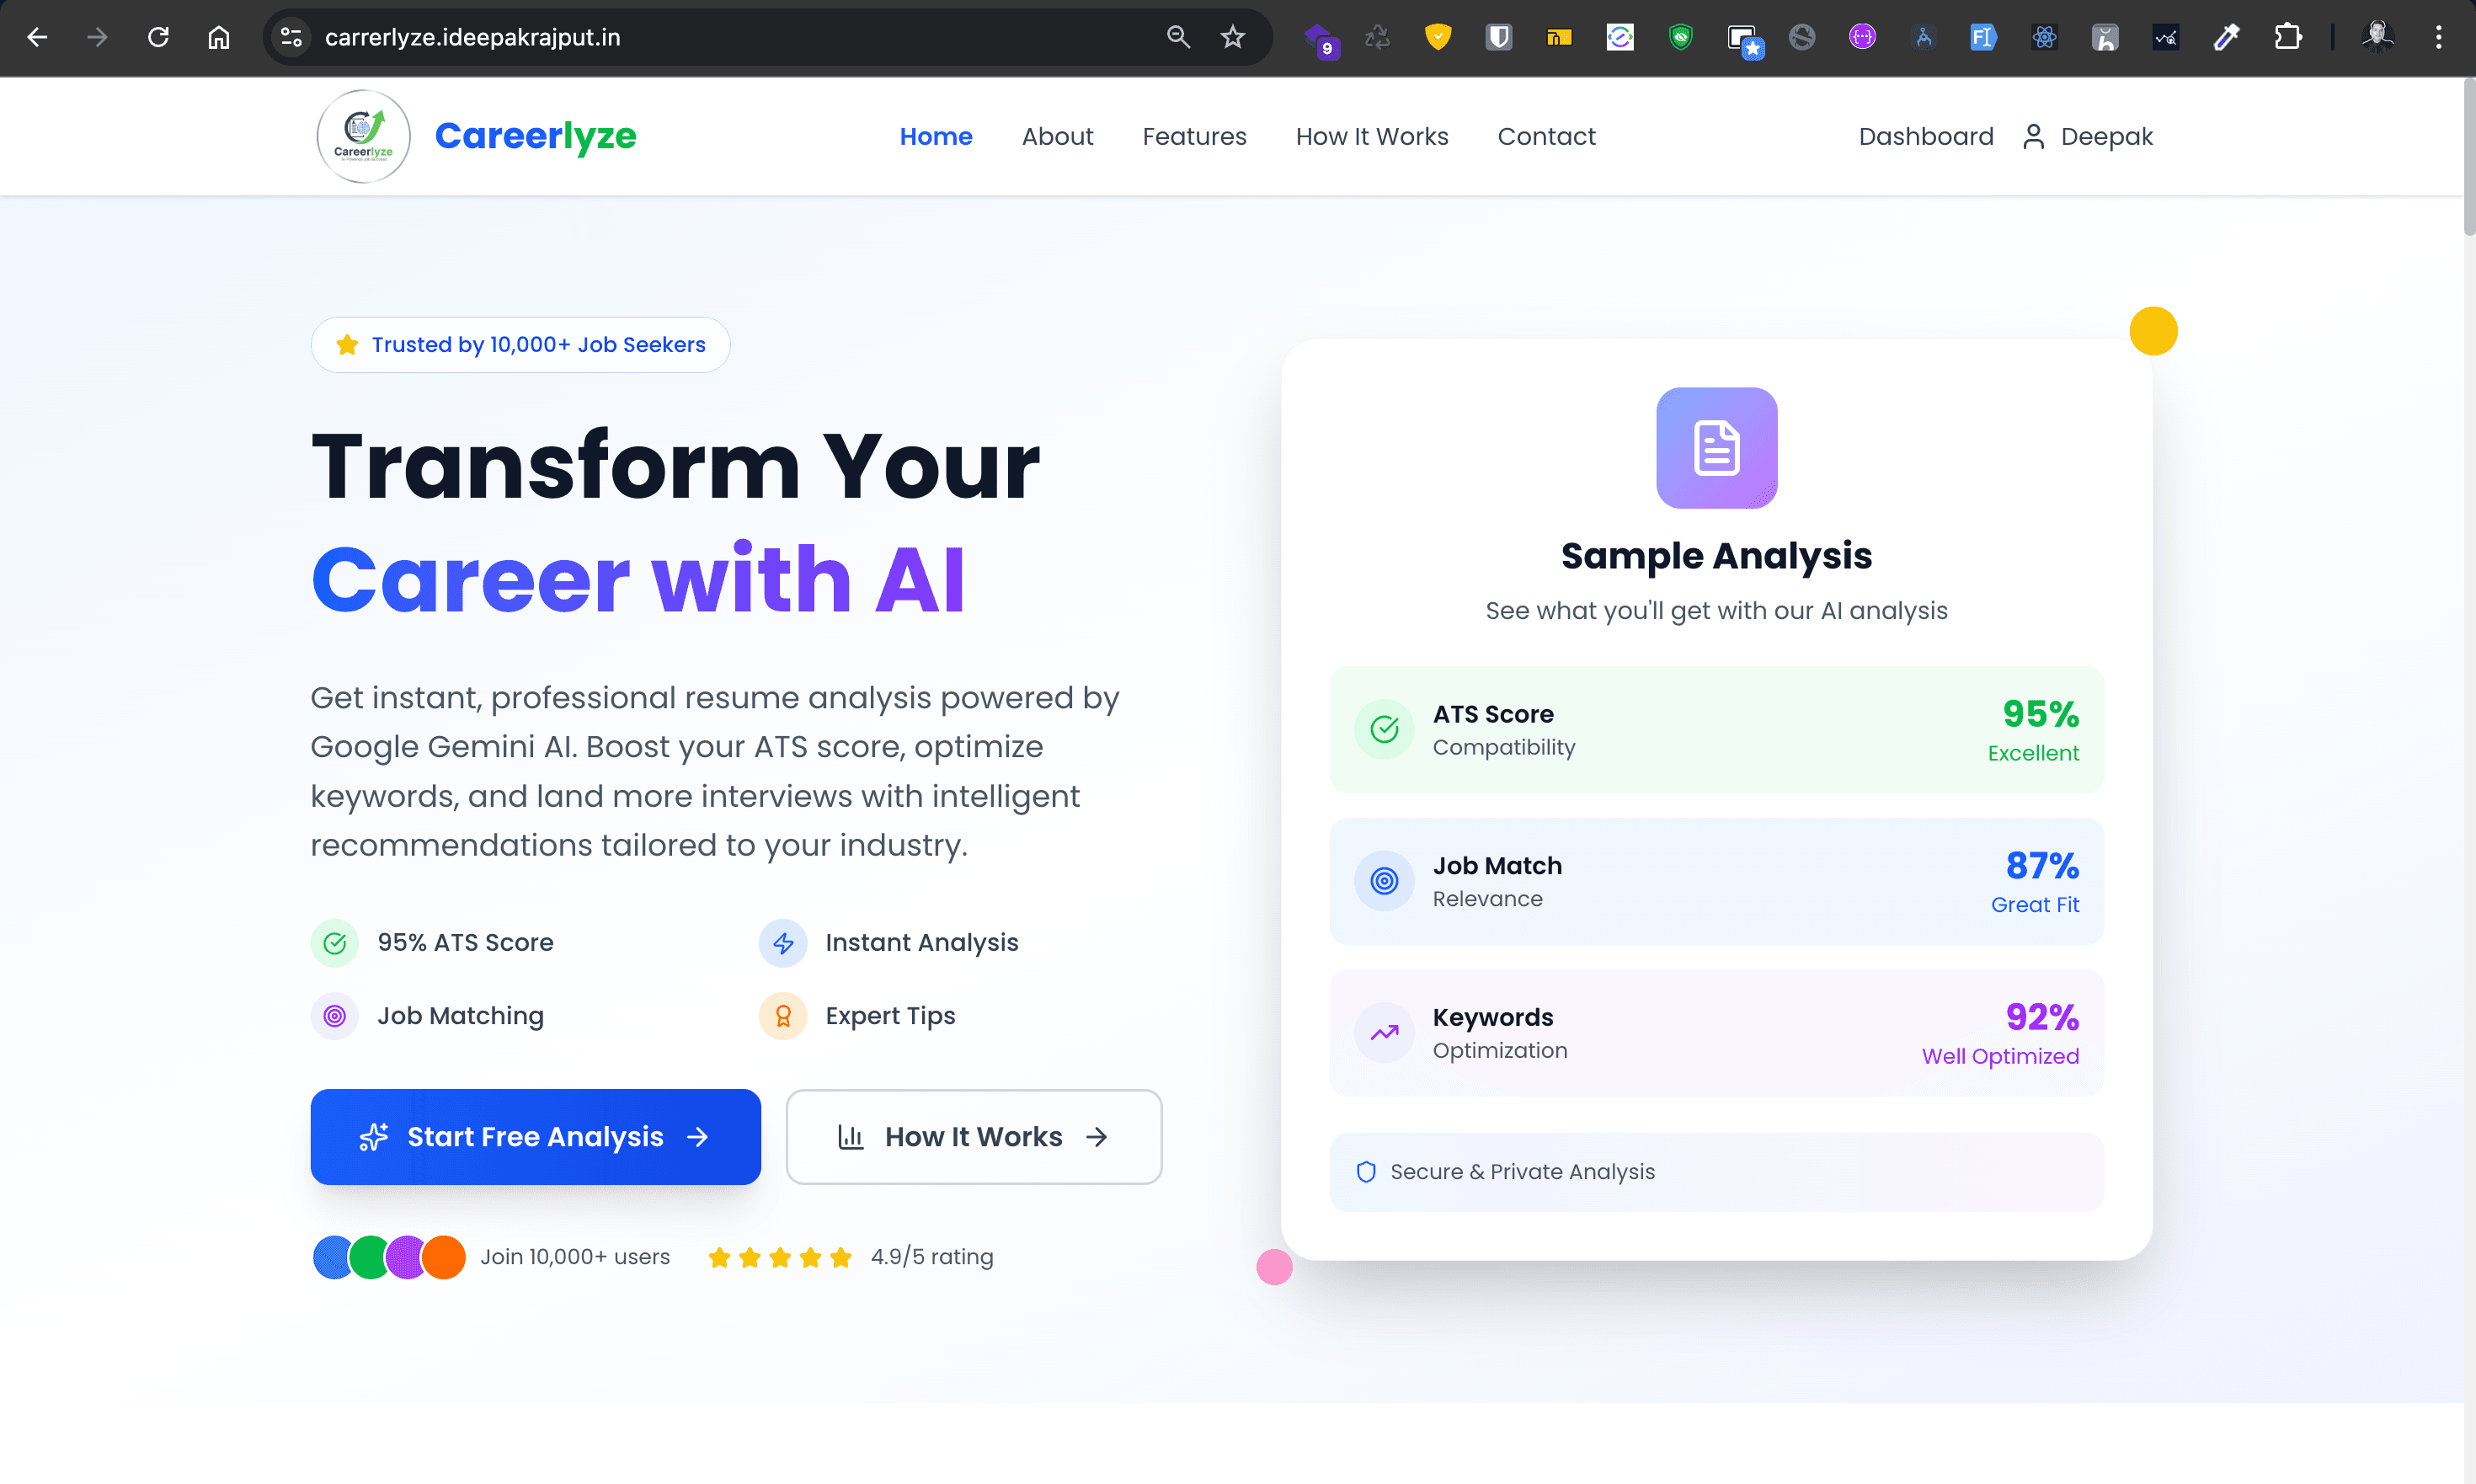Bookmark the page via the star icon
The image size is (2476, 1484).
(x=1232, y=37)
